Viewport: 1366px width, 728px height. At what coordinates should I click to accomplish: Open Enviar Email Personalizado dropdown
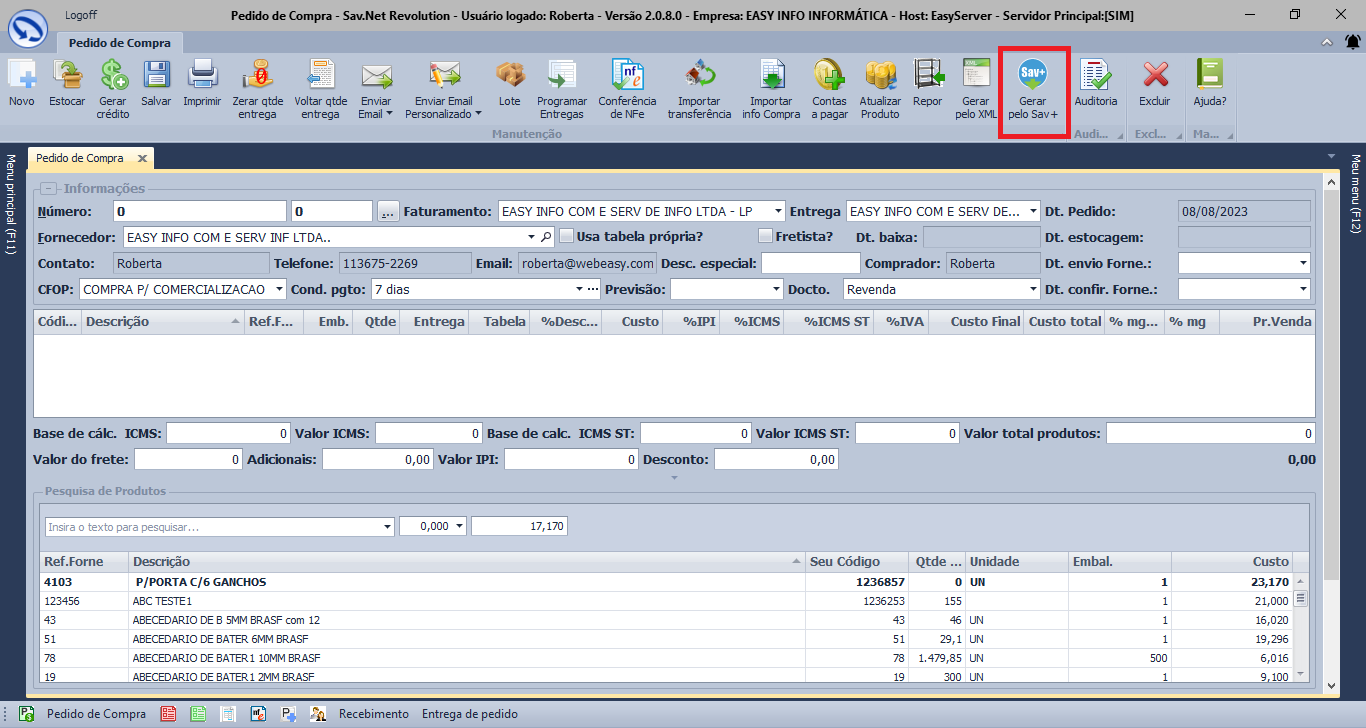(443, 89)
